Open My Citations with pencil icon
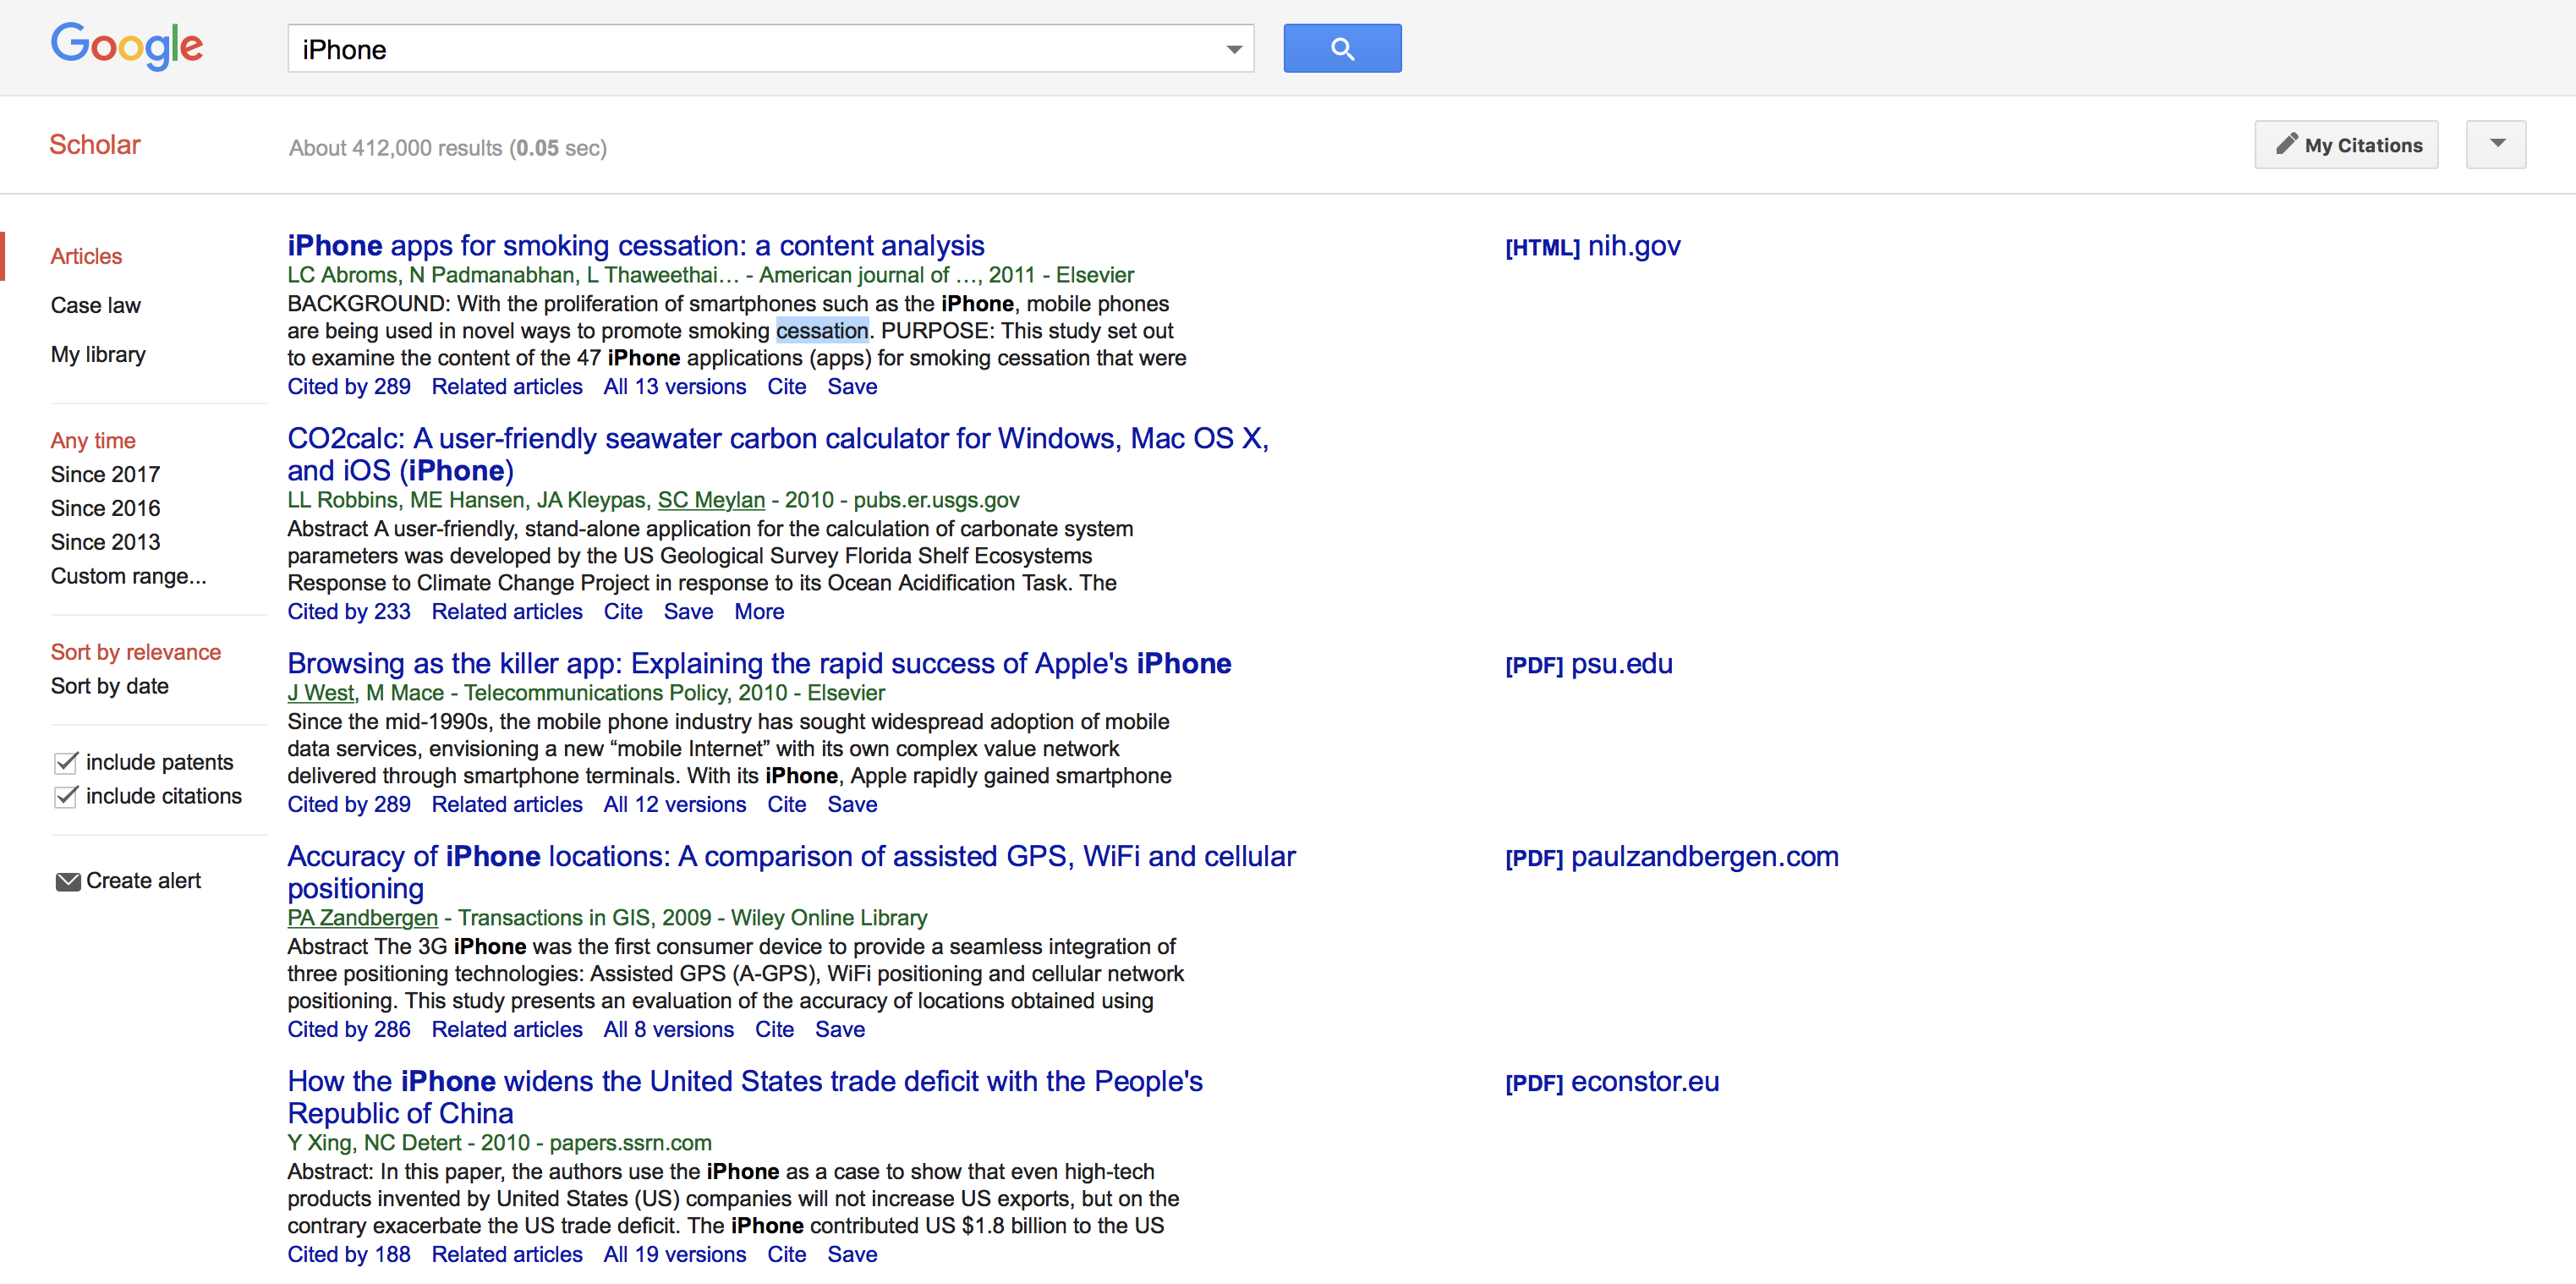Viewport: 2576px width, 1284px height. coord(2346,144)
